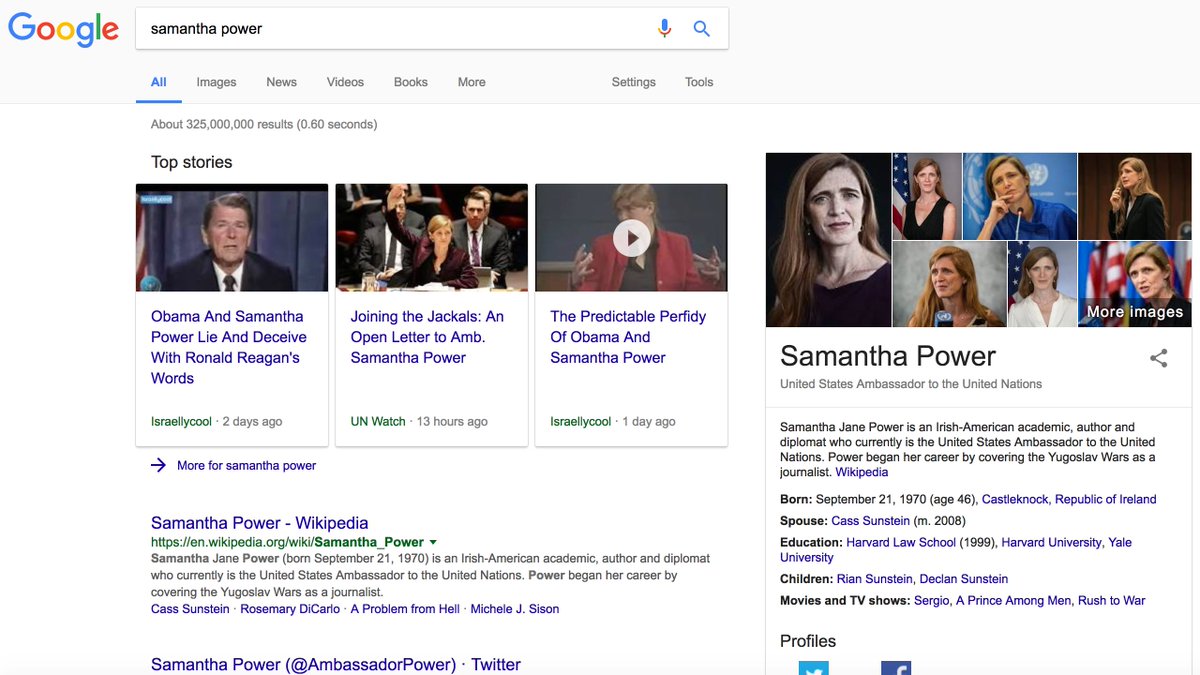1200x675 pixels.
Task: Select the All results tab
Action: tap(158, 82)
